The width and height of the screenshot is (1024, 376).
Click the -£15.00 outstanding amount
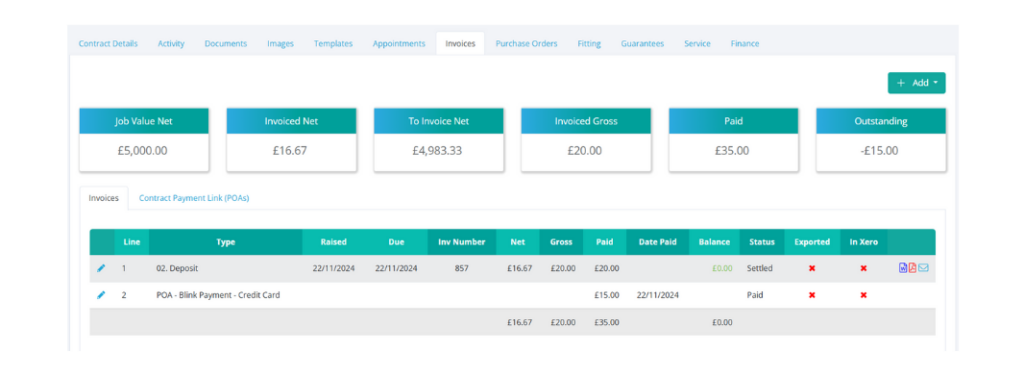(880, 151)
